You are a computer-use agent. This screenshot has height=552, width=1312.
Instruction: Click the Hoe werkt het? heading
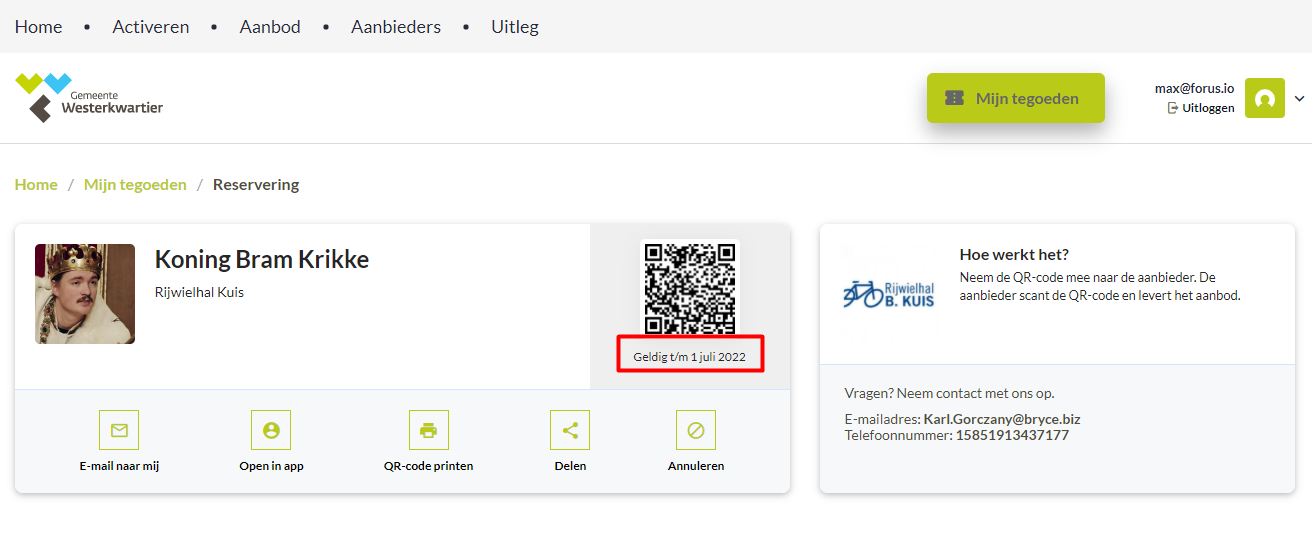coord(1014,255)
